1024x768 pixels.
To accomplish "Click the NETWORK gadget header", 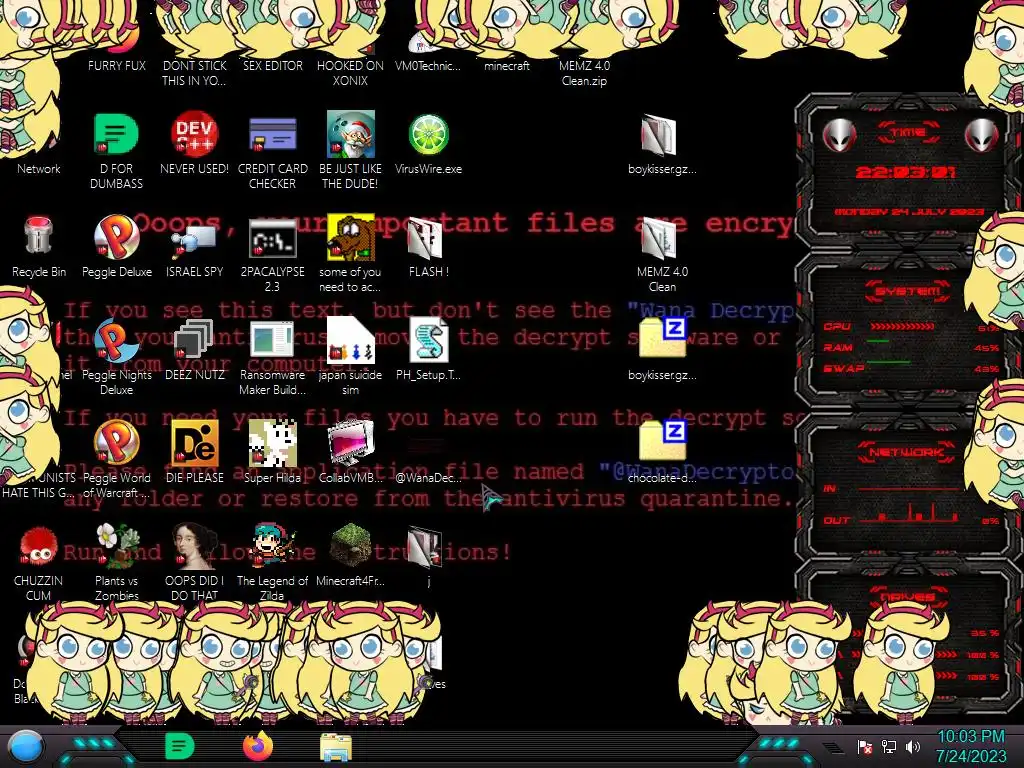I will [x=906, y=451].
